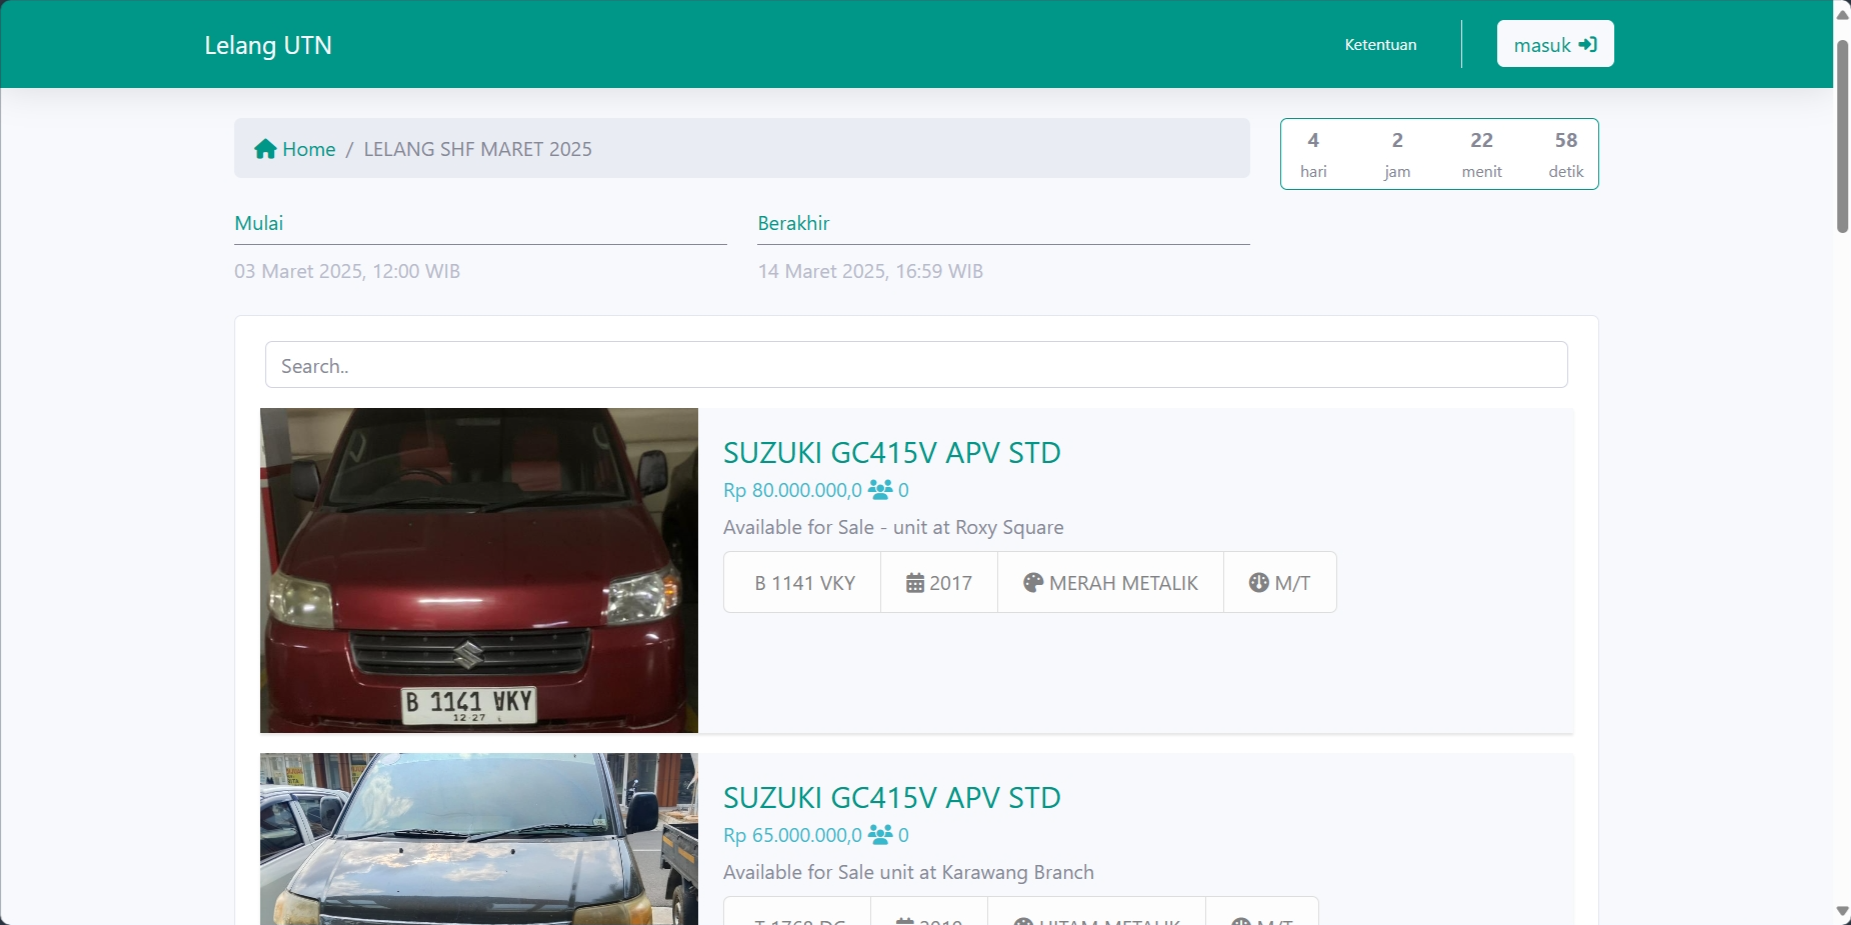This screenshot has width=1851, height=925.
Task: Click the calendar icon next to 2017
Action: 917,581
